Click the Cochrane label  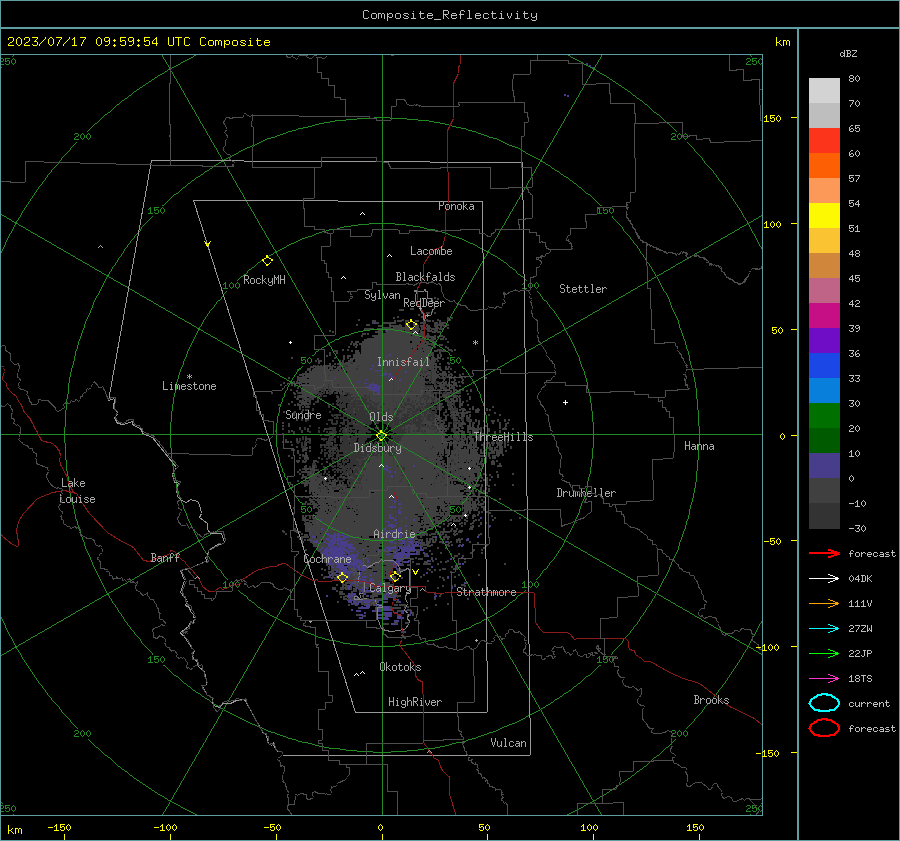(x=327, y=559)
